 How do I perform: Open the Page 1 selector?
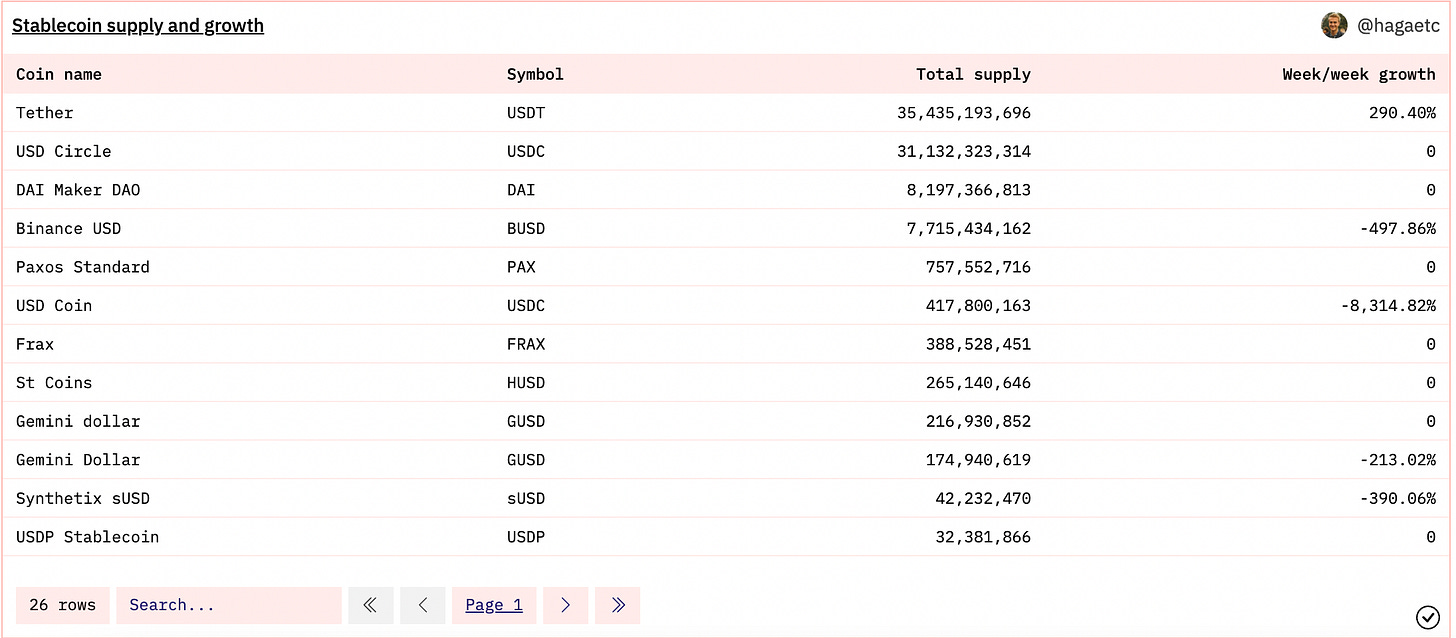pos(494,605)
